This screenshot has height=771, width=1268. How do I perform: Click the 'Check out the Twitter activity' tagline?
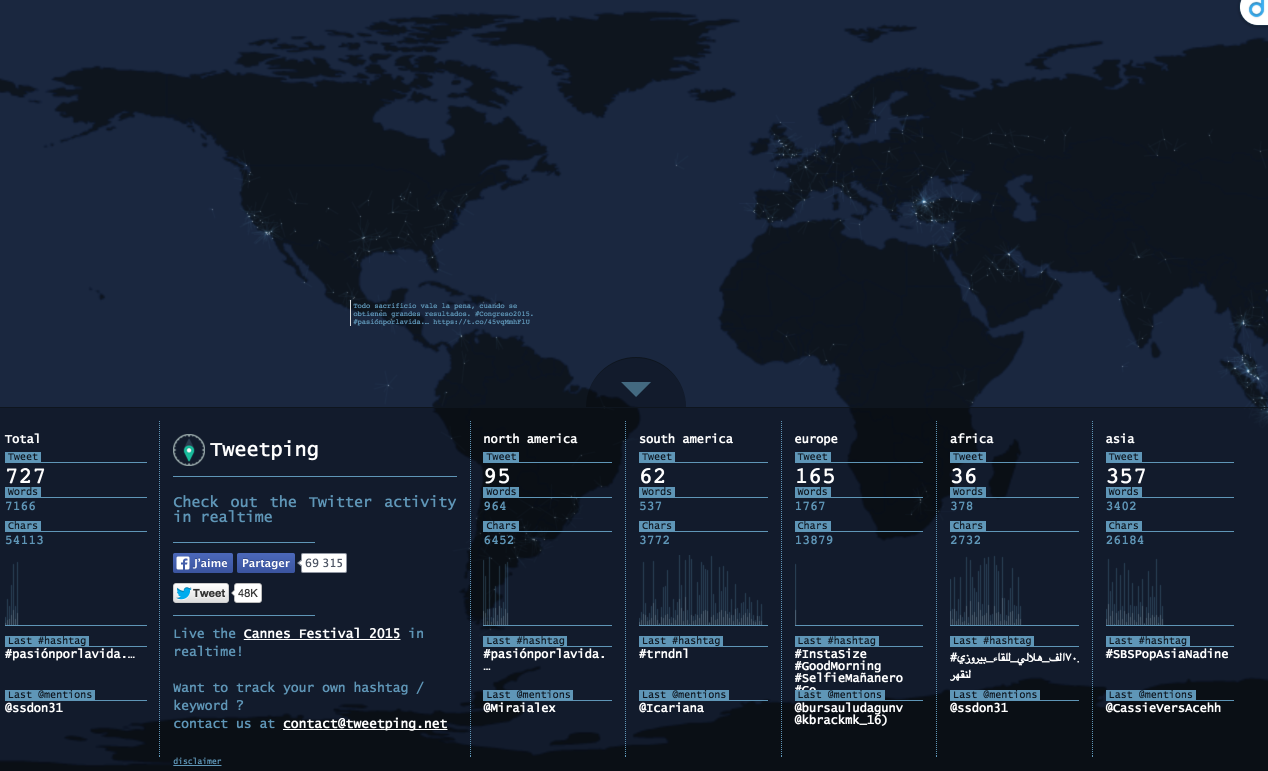point(314,509)
